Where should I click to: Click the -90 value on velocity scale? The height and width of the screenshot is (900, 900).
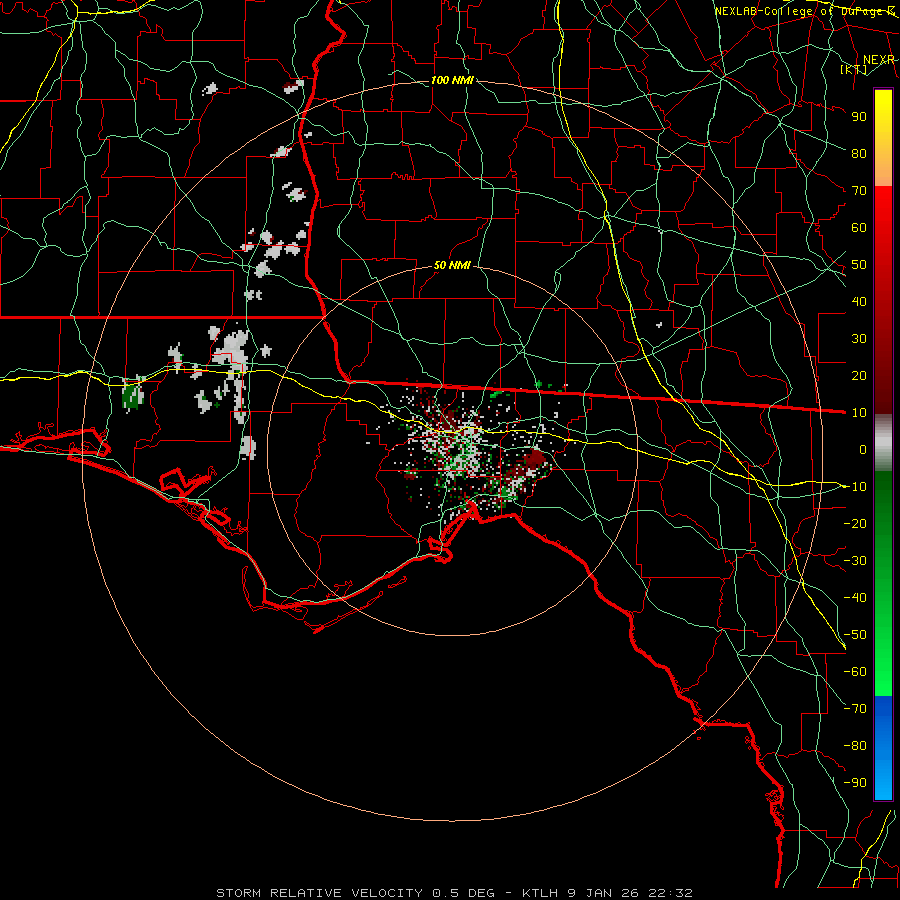click(855, 783)
